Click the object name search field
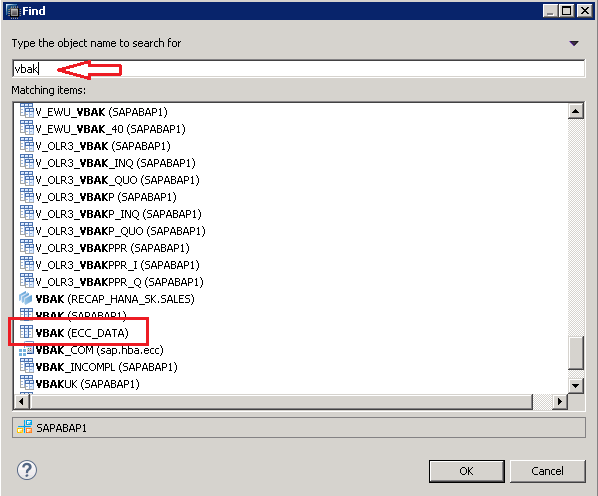598x496 pixels. coord(299,69)
